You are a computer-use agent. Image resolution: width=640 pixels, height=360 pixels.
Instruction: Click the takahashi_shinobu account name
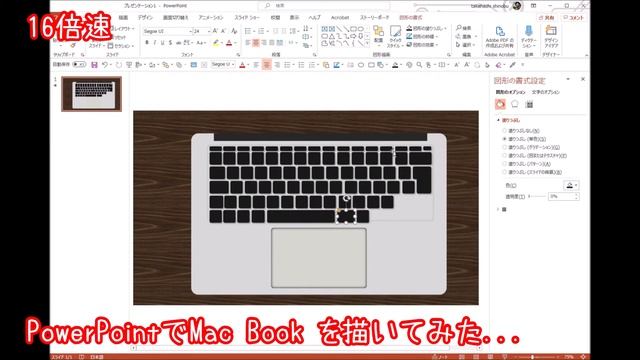489,6
